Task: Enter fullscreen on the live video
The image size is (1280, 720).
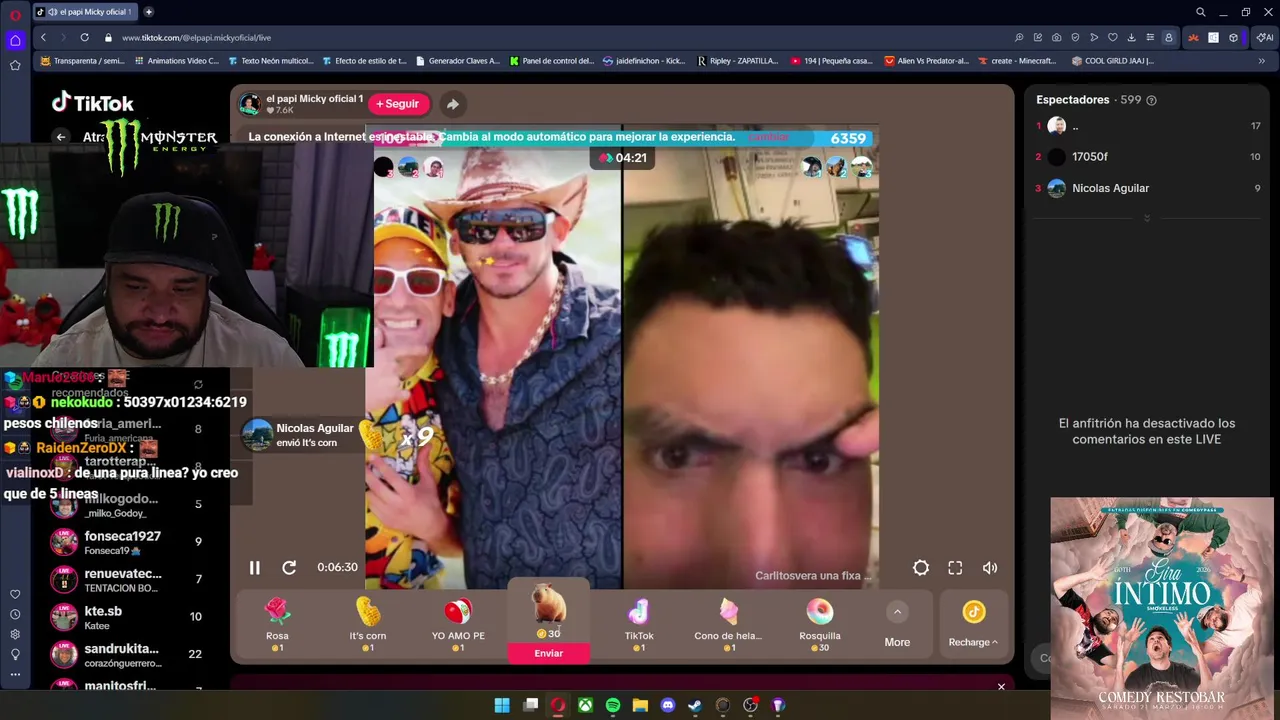Action: pos(955,567)
